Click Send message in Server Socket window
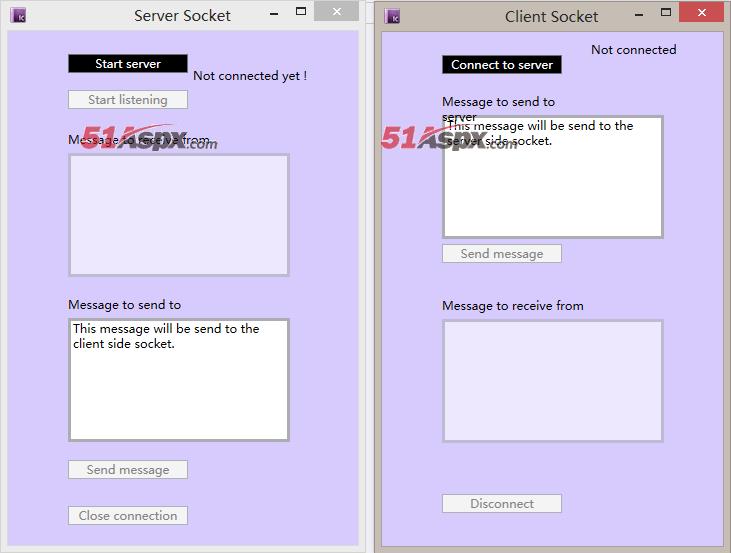Viewport: 731px width, 553px height. click(x=128, y=470)
